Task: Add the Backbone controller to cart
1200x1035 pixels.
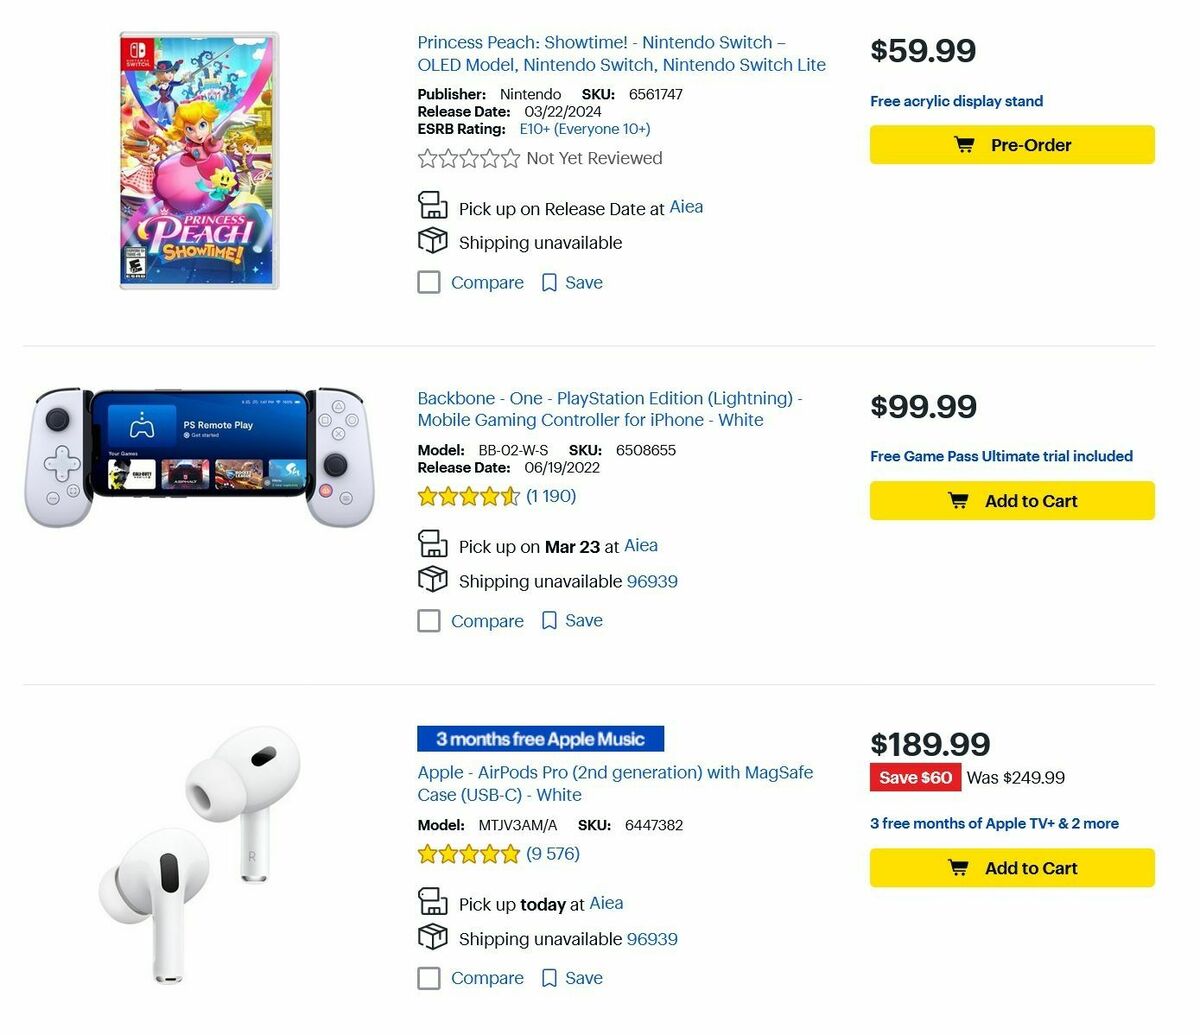Action: point(1012,500)
